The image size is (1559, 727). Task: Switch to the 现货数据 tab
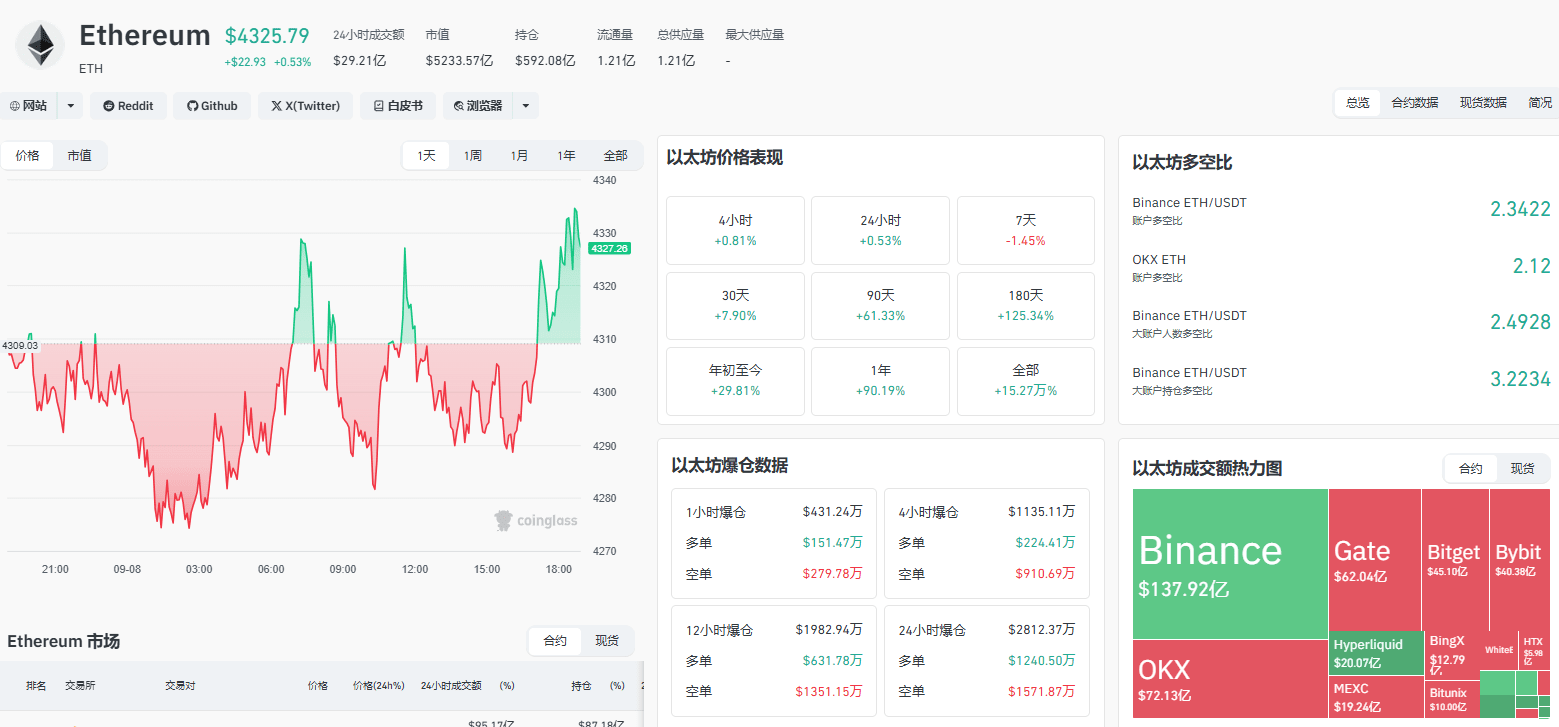[1482, 103]
